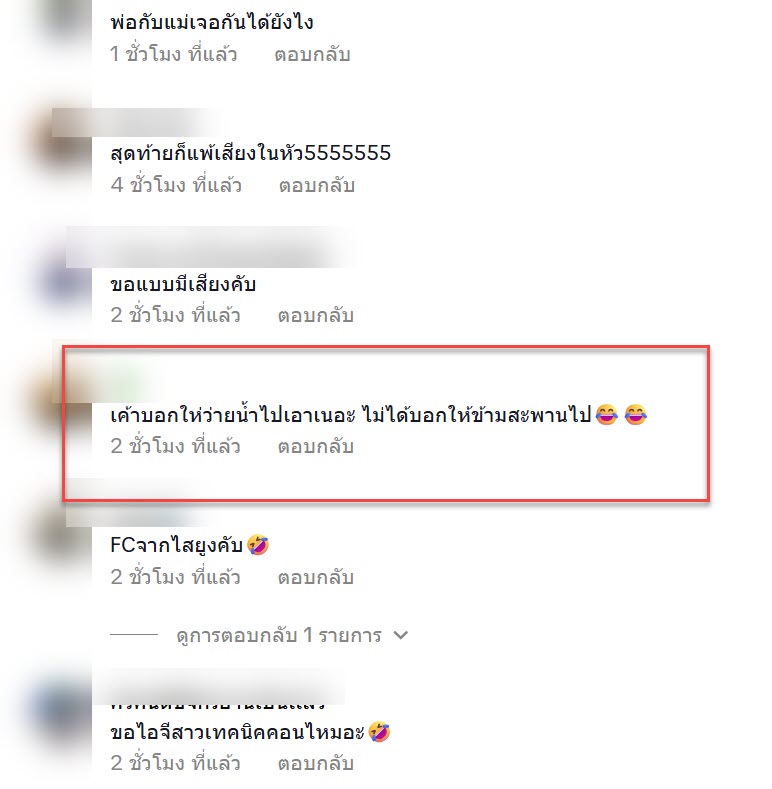This screenshot has height=789, width=772.
Task: Click the rolling-laugh emoji after "FCจากไสยูงคับ"
Action: [x=258, y=545]
